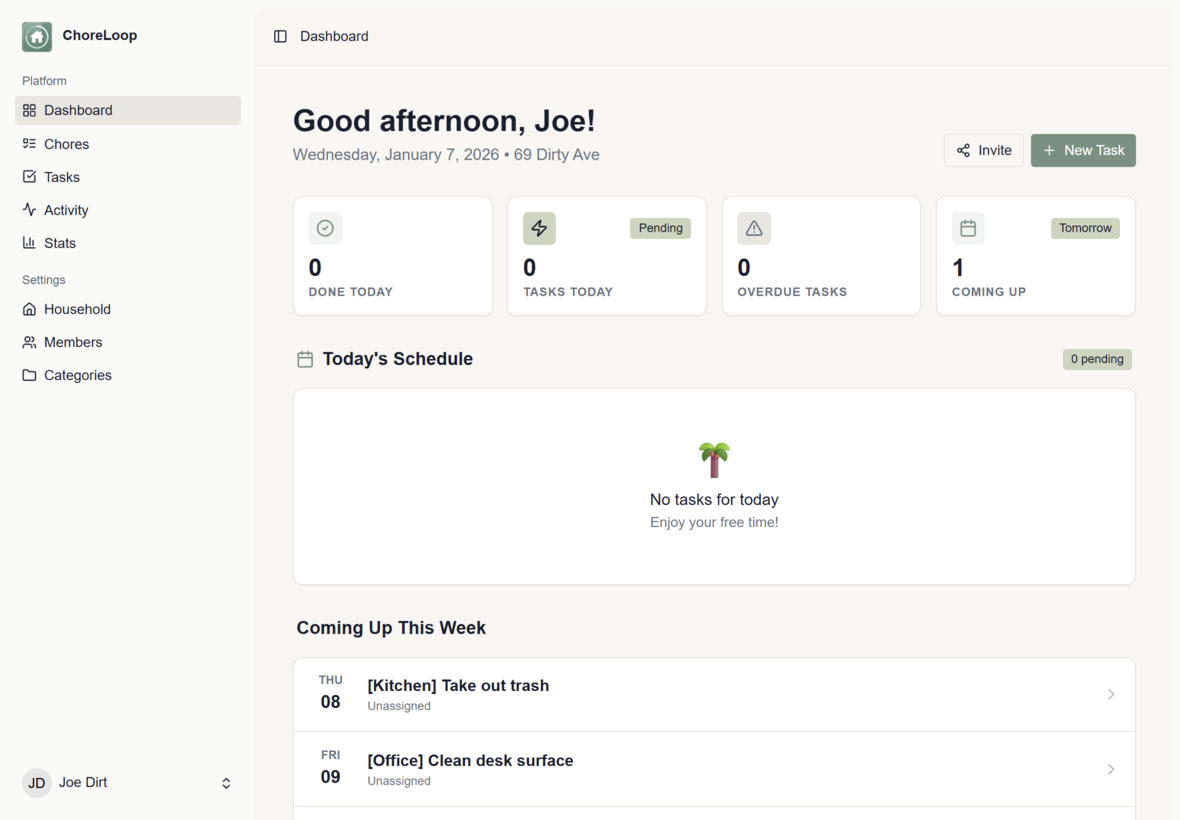Click the No tasks for today message
Viewport: 1180px width, 820px height.
(x=714, y=500)
